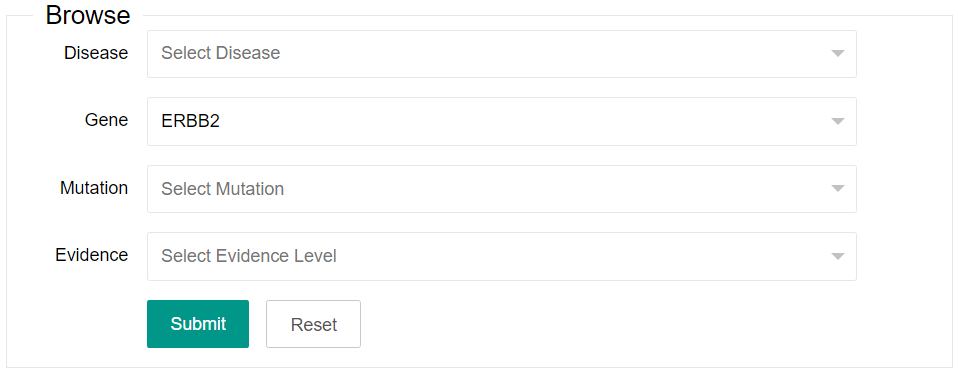Image resolution: width=958 pixels, height=374 pixels.
Task: Click the Disease field label
Action: point(96,53)
